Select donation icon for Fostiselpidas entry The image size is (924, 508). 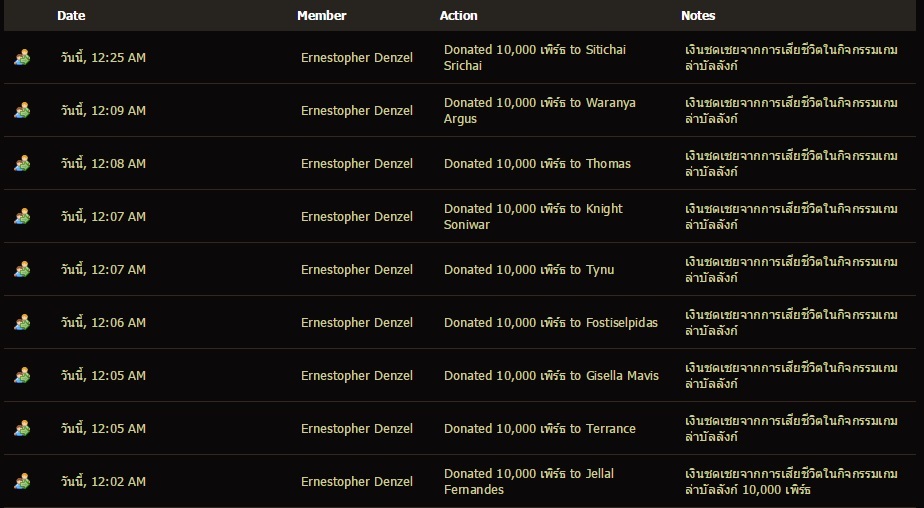[x=22, y=322]
